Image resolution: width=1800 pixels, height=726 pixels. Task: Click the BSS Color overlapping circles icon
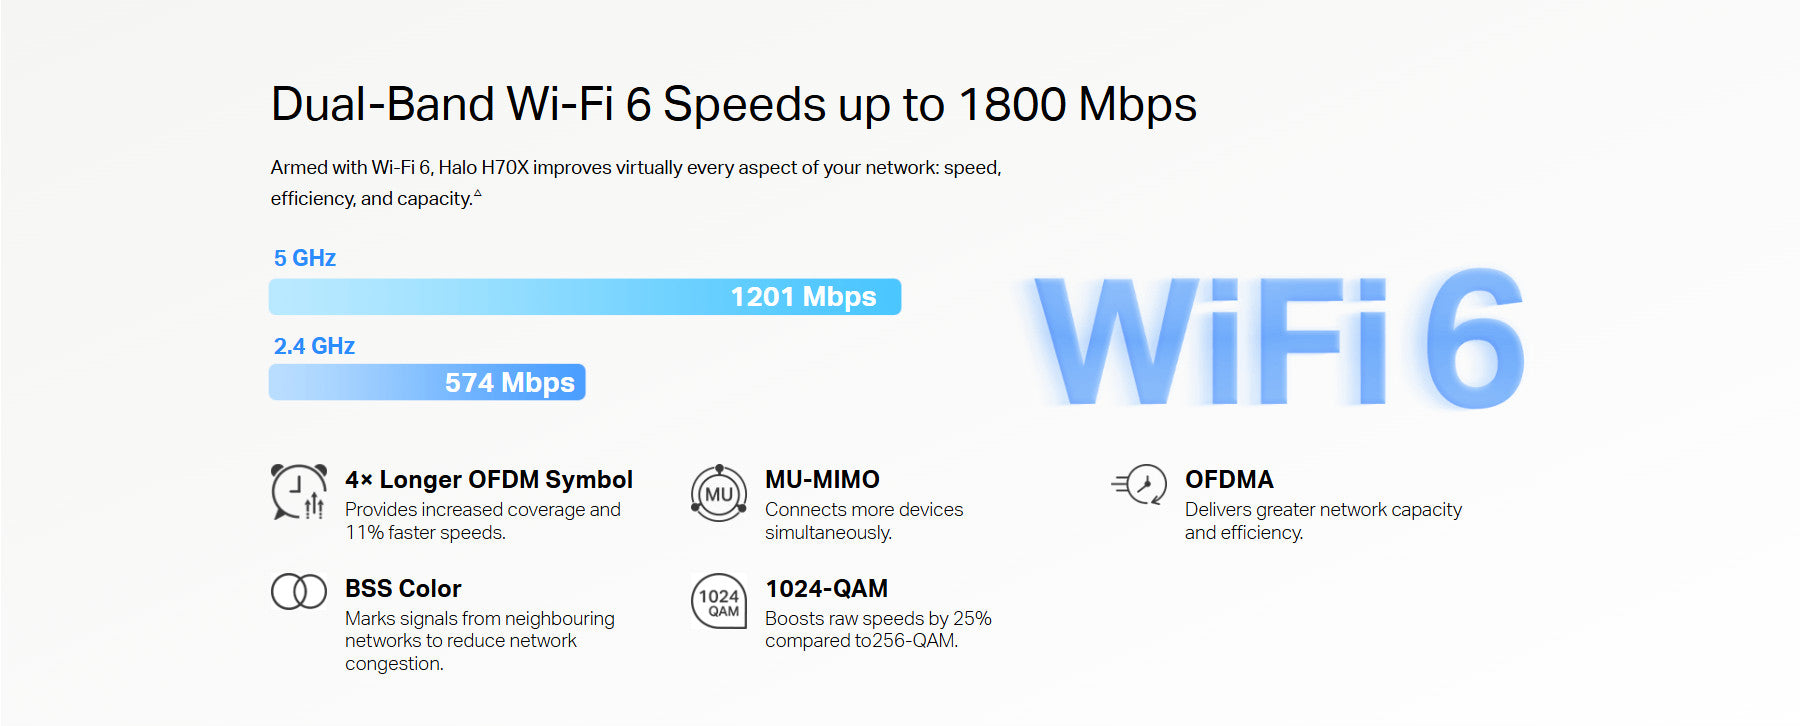pyautogui.click(x=299, y=591)
